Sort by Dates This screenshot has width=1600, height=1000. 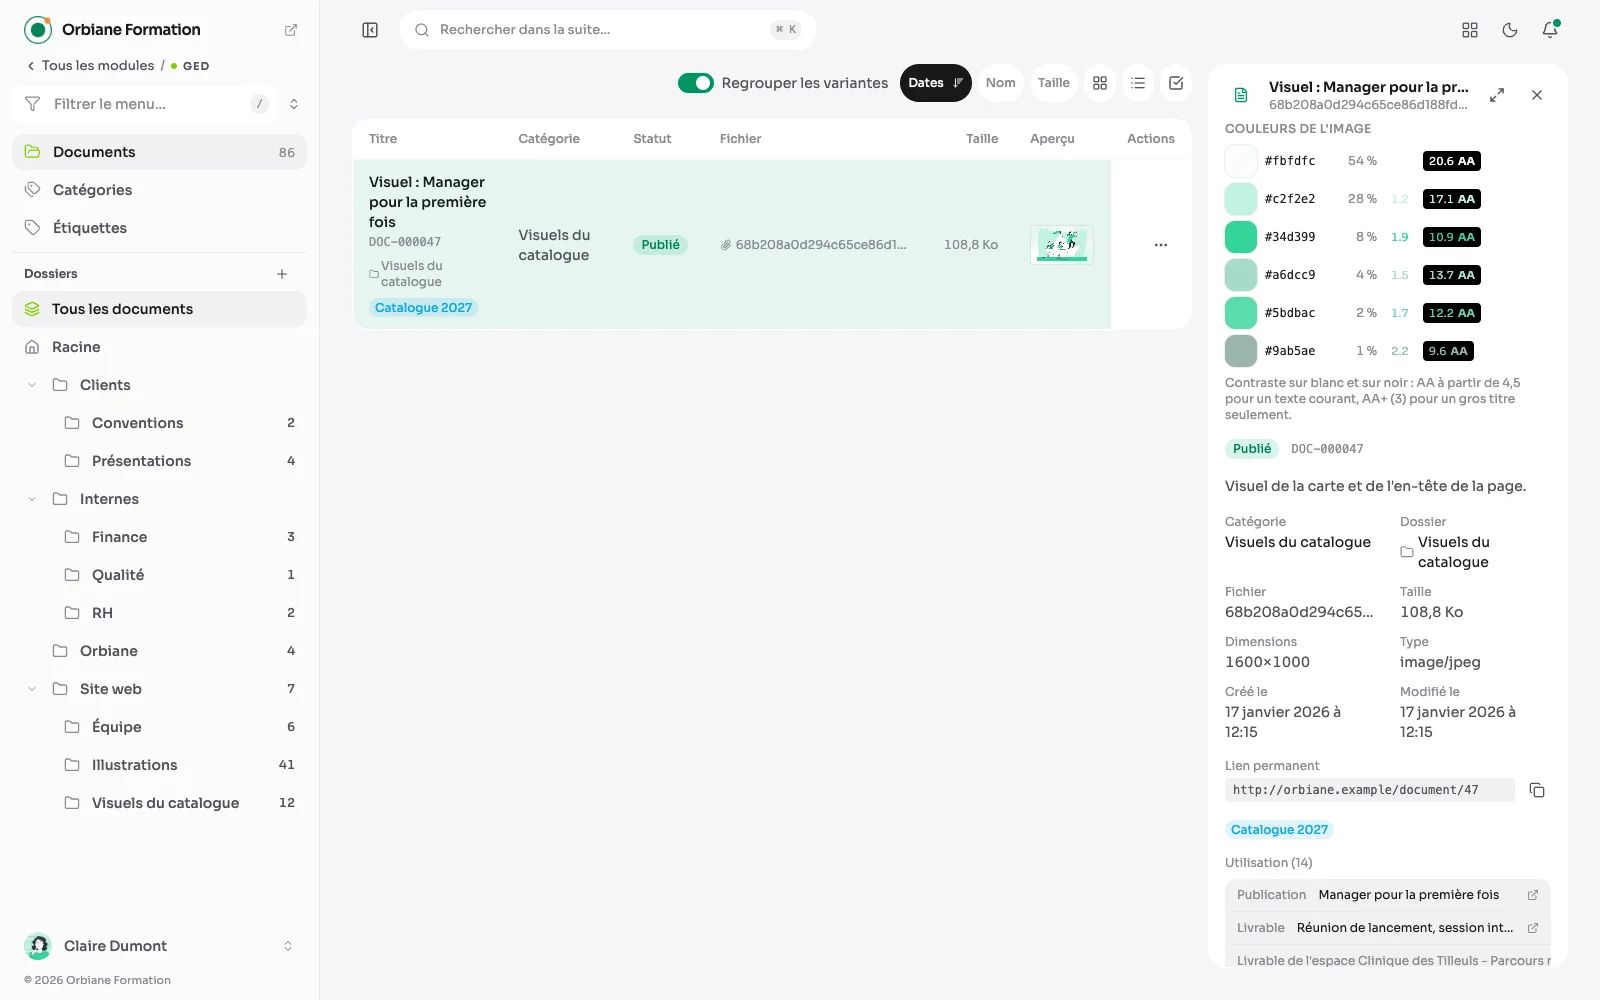click(936, 83)
